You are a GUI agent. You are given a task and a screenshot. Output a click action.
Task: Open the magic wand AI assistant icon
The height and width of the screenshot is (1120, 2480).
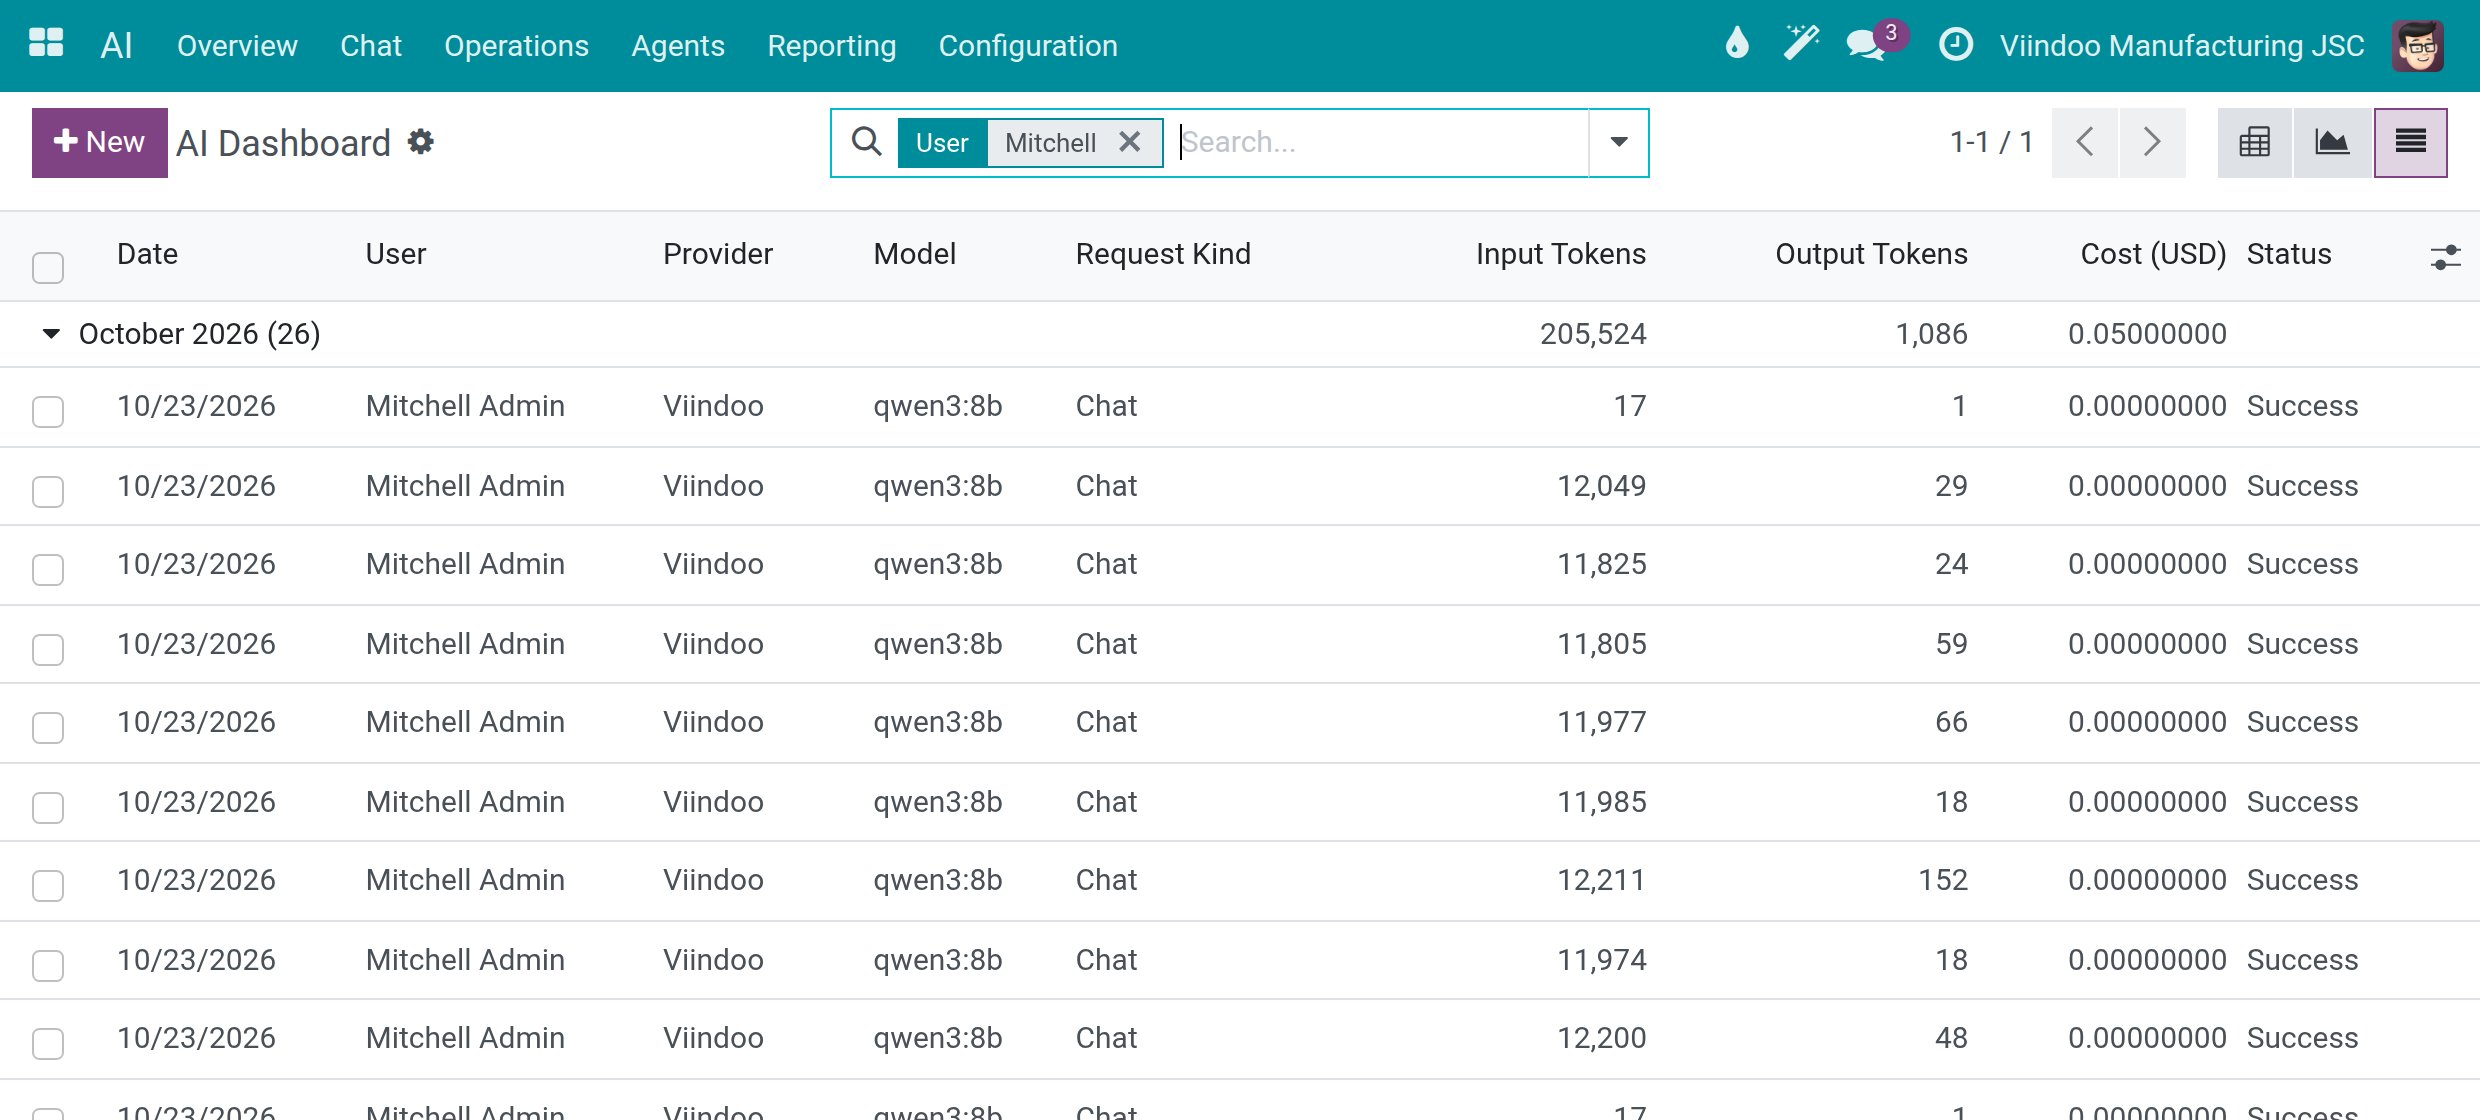coord(1801,43)
